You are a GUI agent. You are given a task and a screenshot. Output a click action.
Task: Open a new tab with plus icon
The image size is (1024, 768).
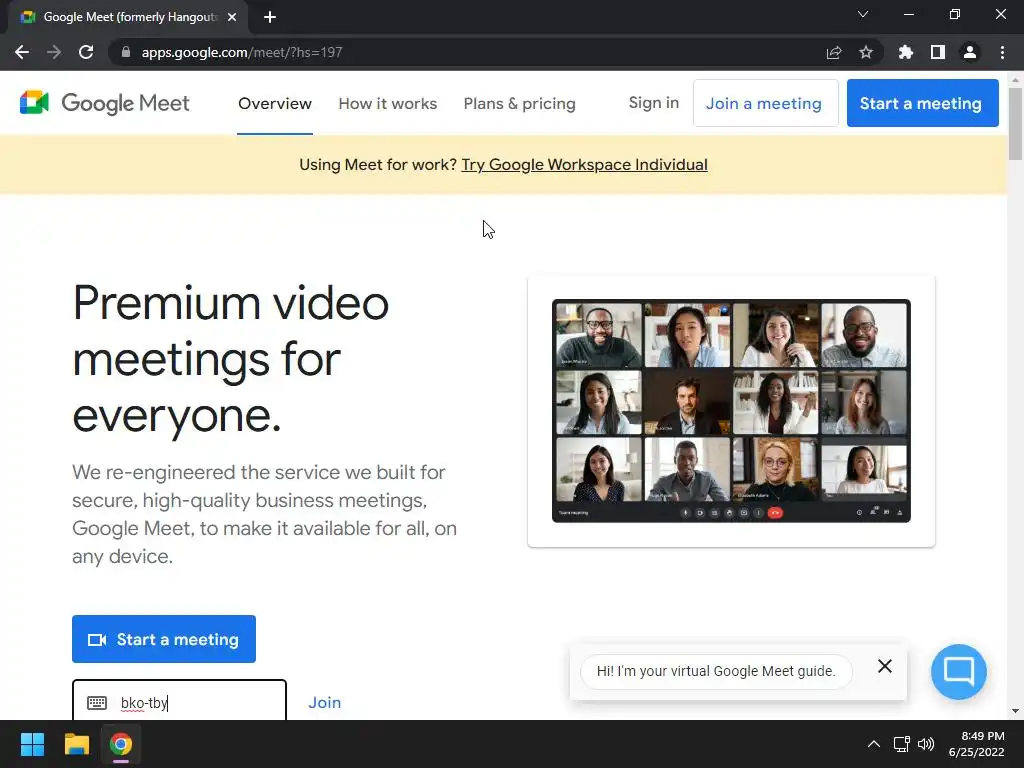click(x=270, y=18)
